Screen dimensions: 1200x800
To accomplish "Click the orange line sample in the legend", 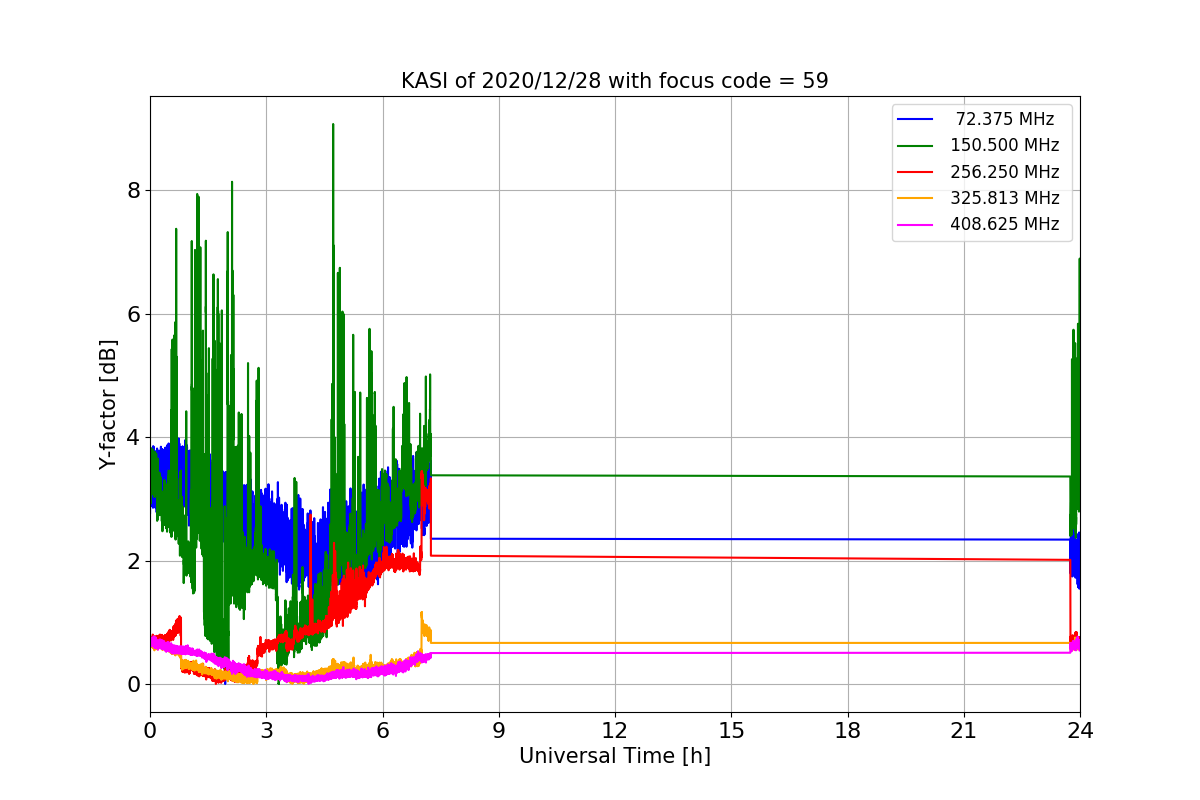I will [916, 198].
